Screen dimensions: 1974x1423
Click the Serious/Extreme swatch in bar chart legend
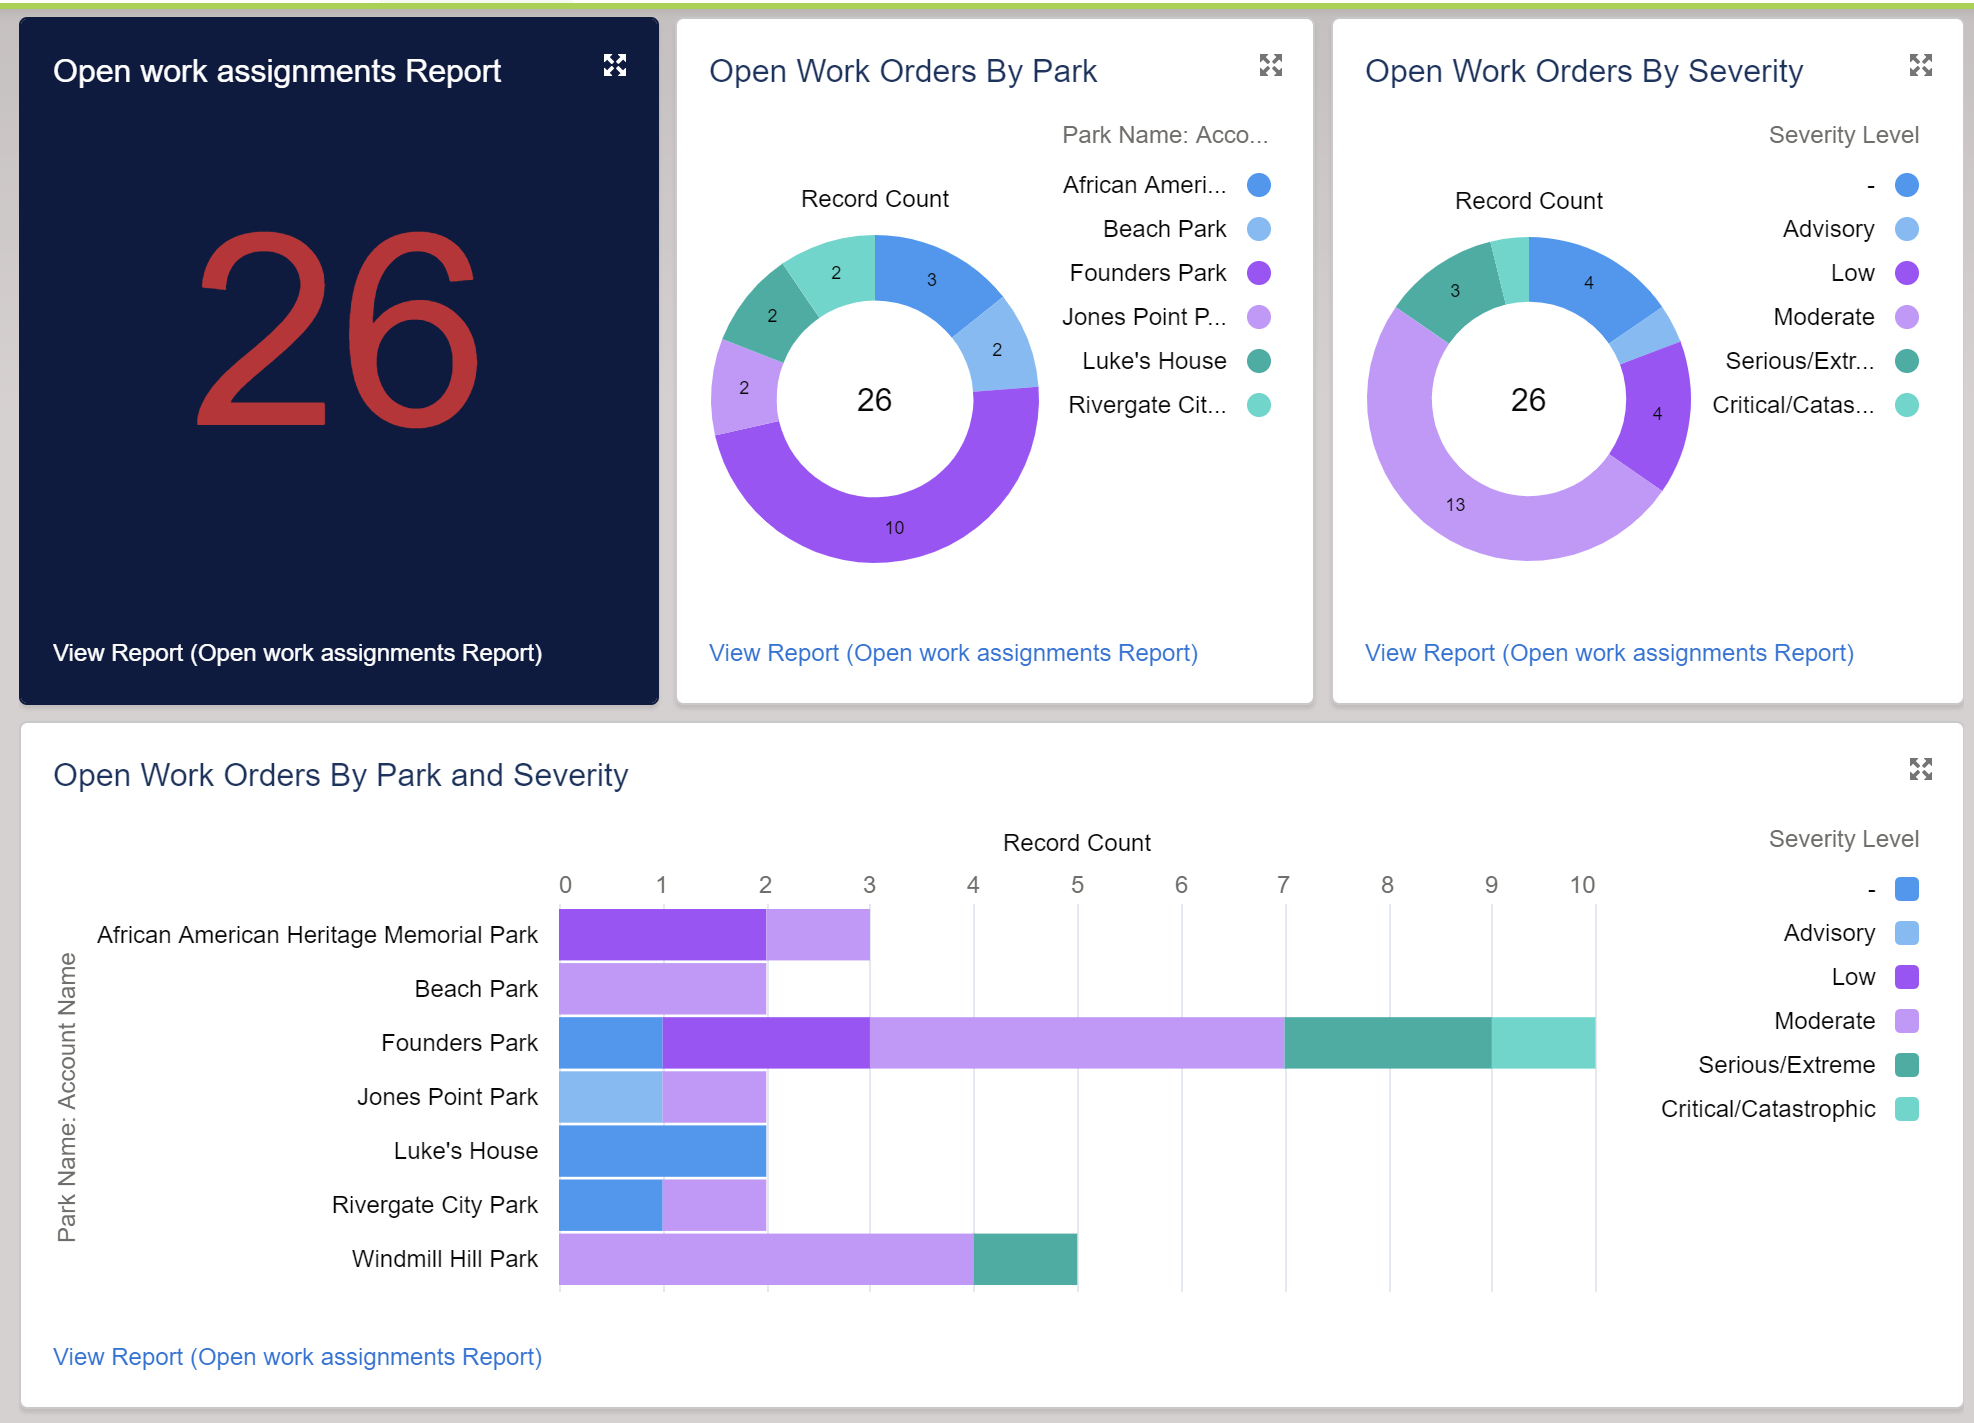[1907, 1065]
